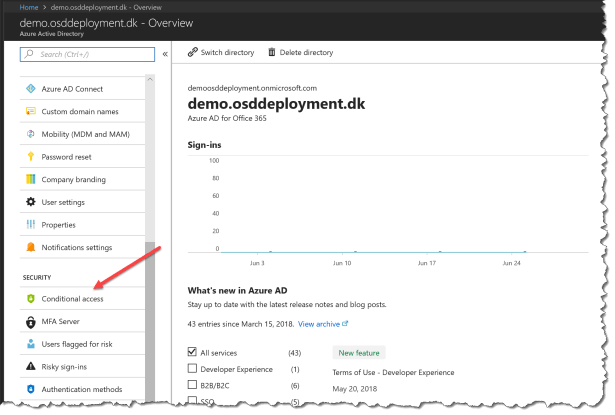
Task: Click Developer Experience count (1)
Action: (x=295, y=369)
